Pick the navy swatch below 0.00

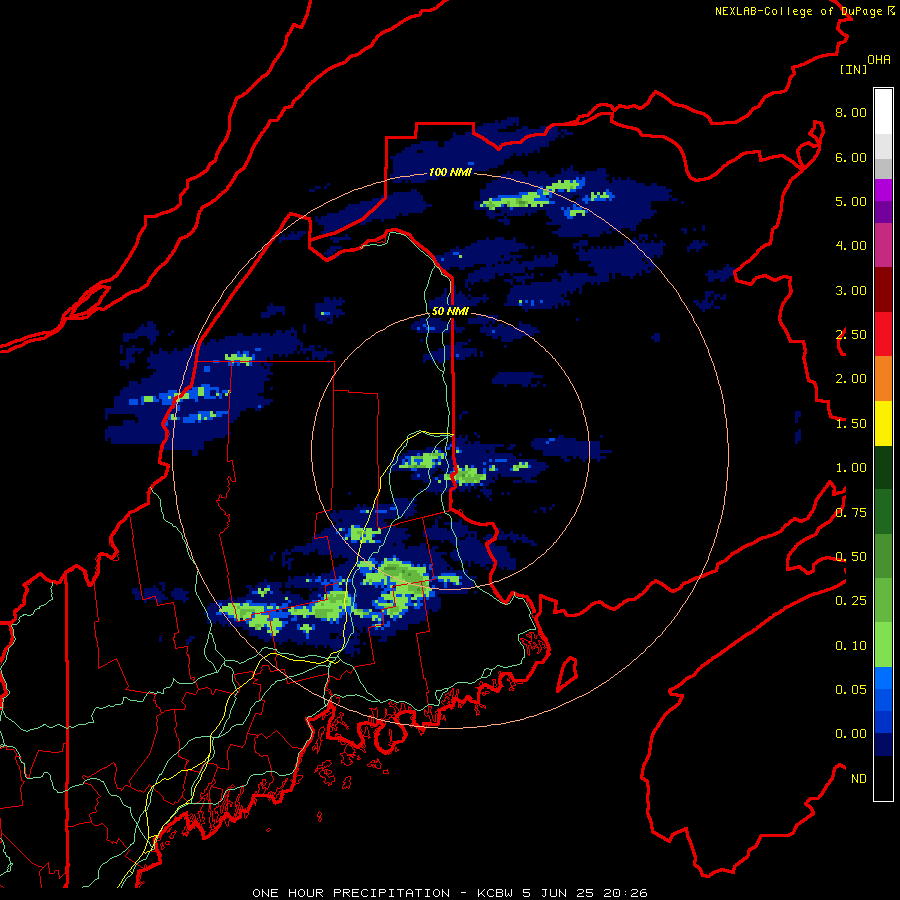[x=883, y=744]
